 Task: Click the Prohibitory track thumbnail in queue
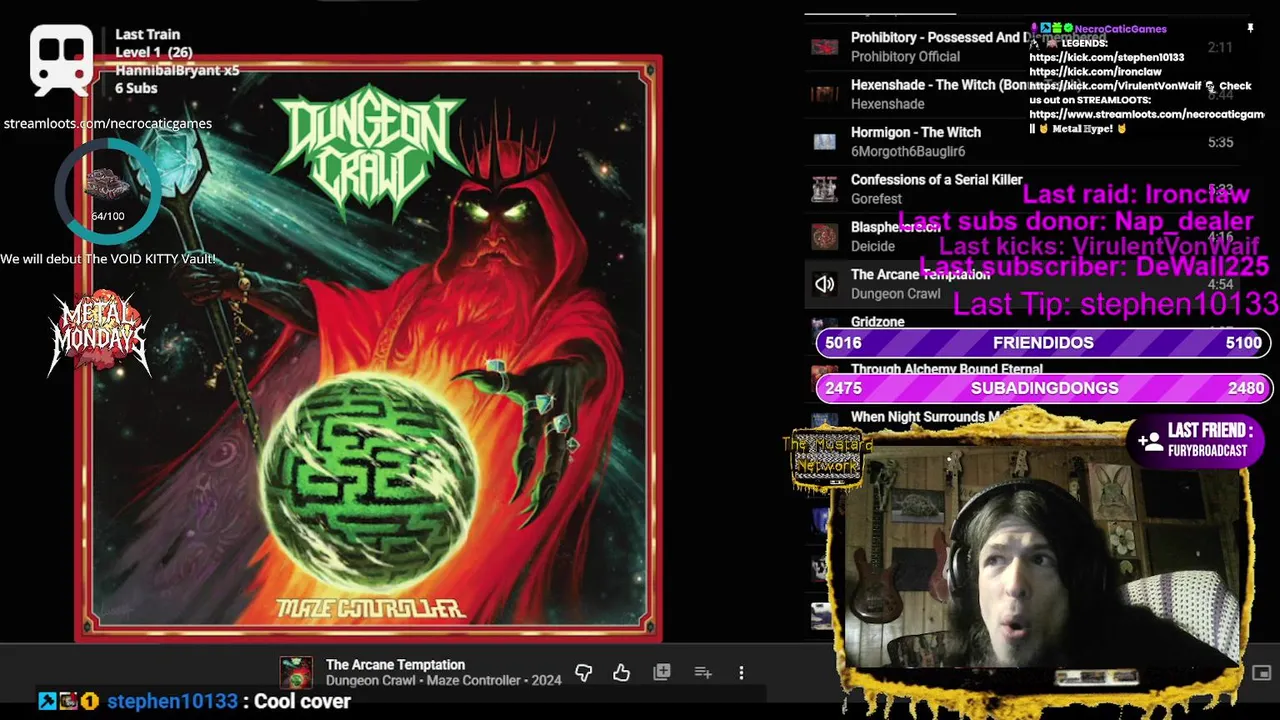coord(824,47)
